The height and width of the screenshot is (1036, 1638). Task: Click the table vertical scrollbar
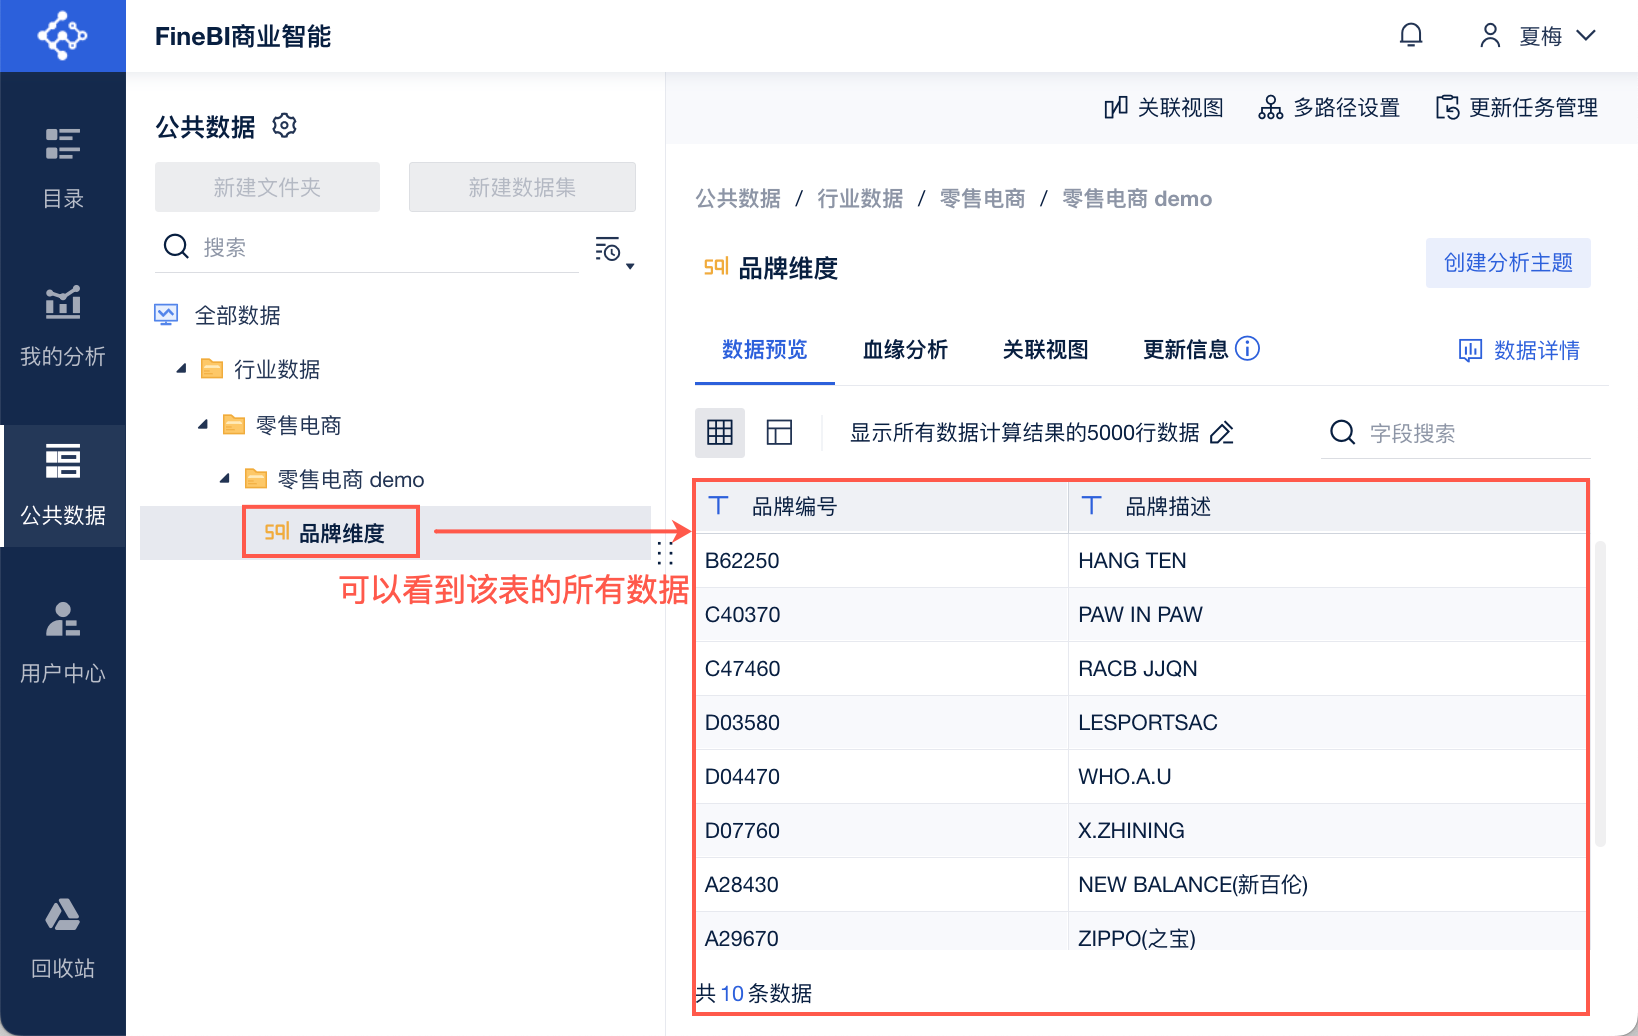pos(1600,694)
